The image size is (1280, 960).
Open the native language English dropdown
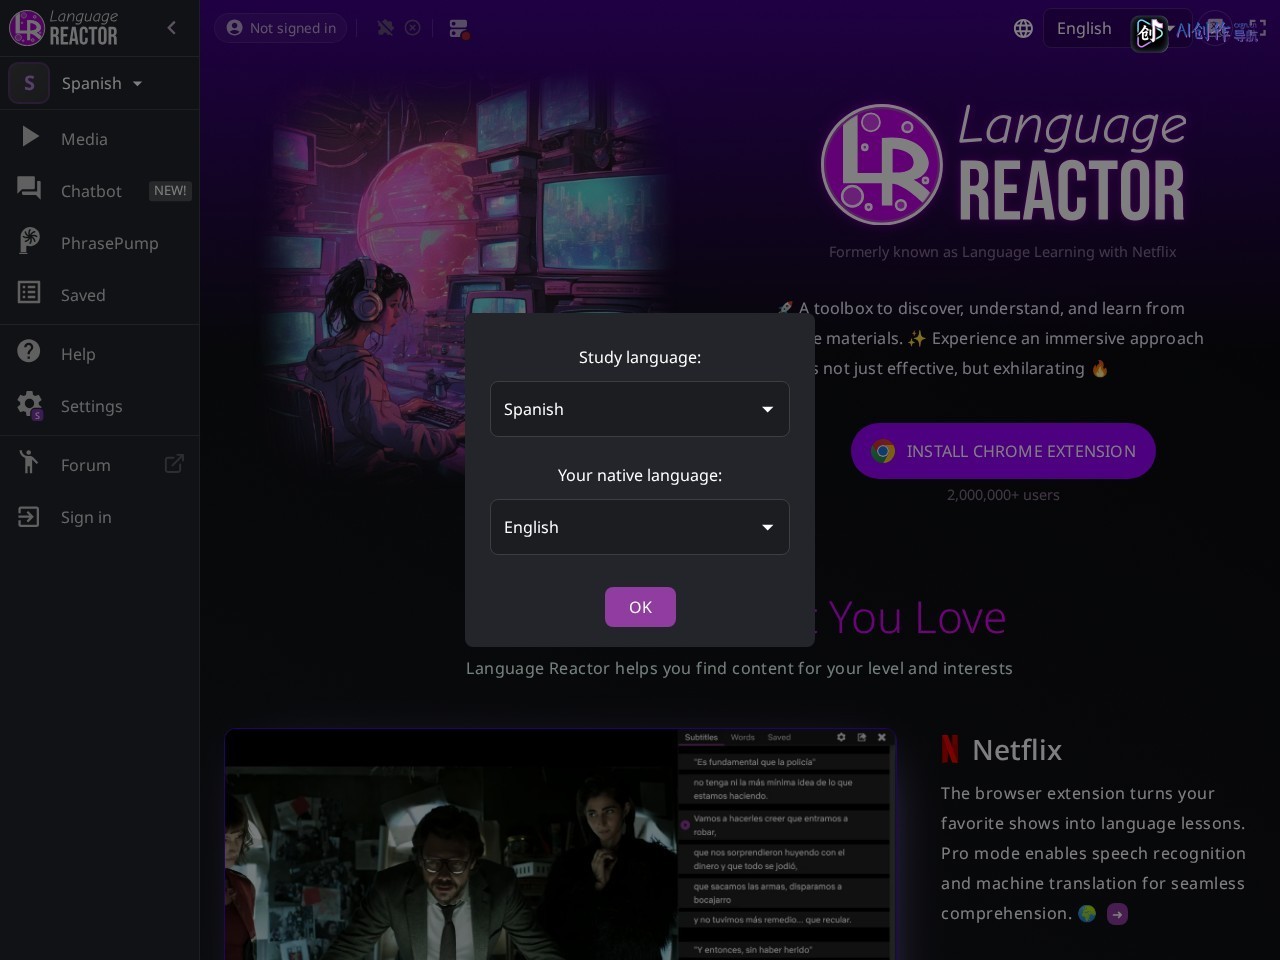(640, 527)
